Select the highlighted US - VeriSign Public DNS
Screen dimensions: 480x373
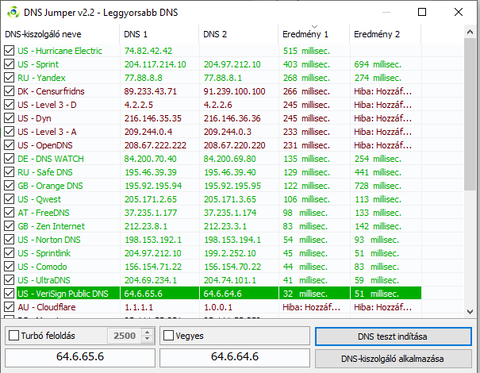63,294
